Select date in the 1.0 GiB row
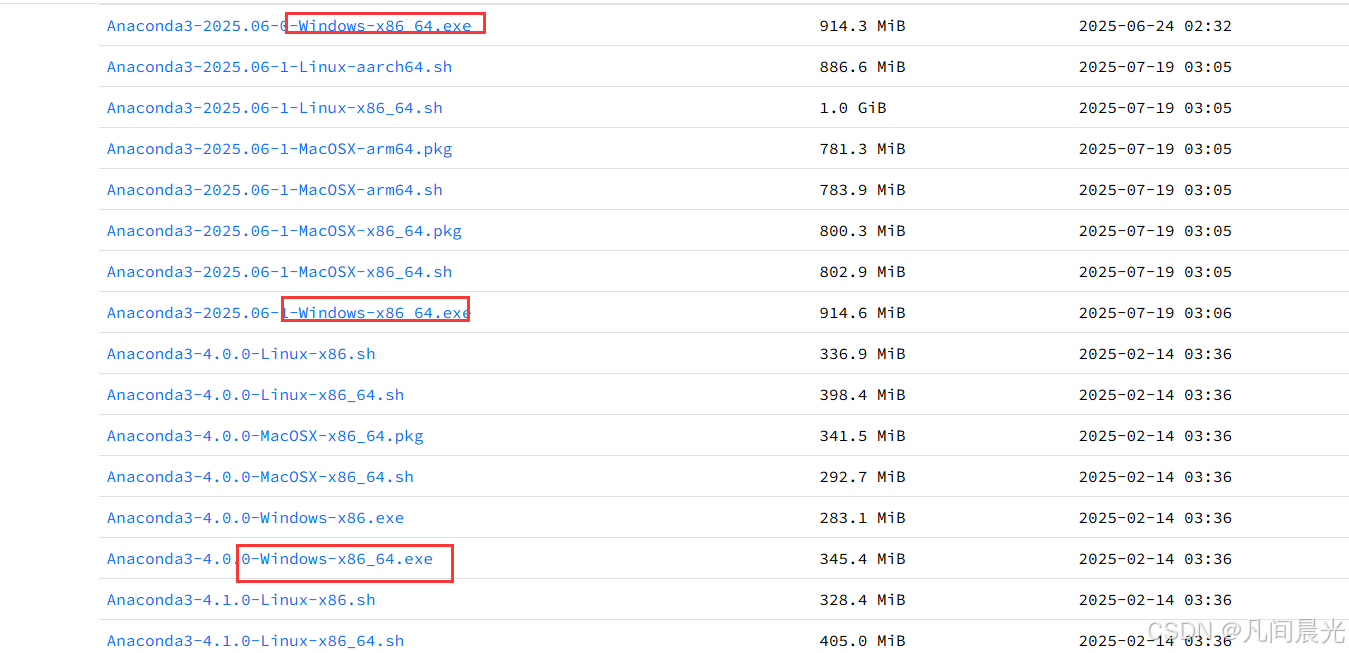Image resolution: width=1349 pixels, height=653 pixels. pyautogui.click(x=1155, y=108)
